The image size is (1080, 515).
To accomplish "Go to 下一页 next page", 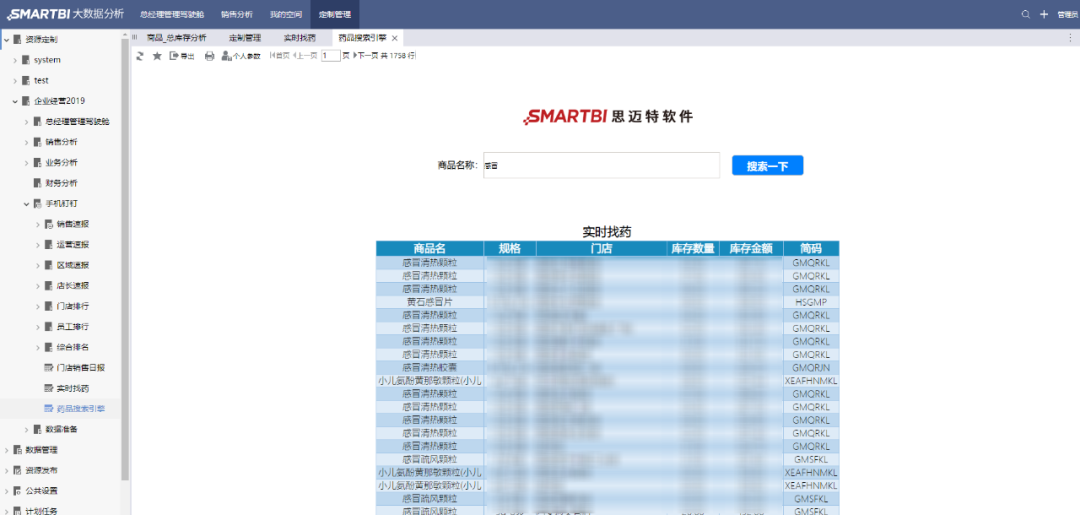I will pyautogui.click(x=365, y=56).
